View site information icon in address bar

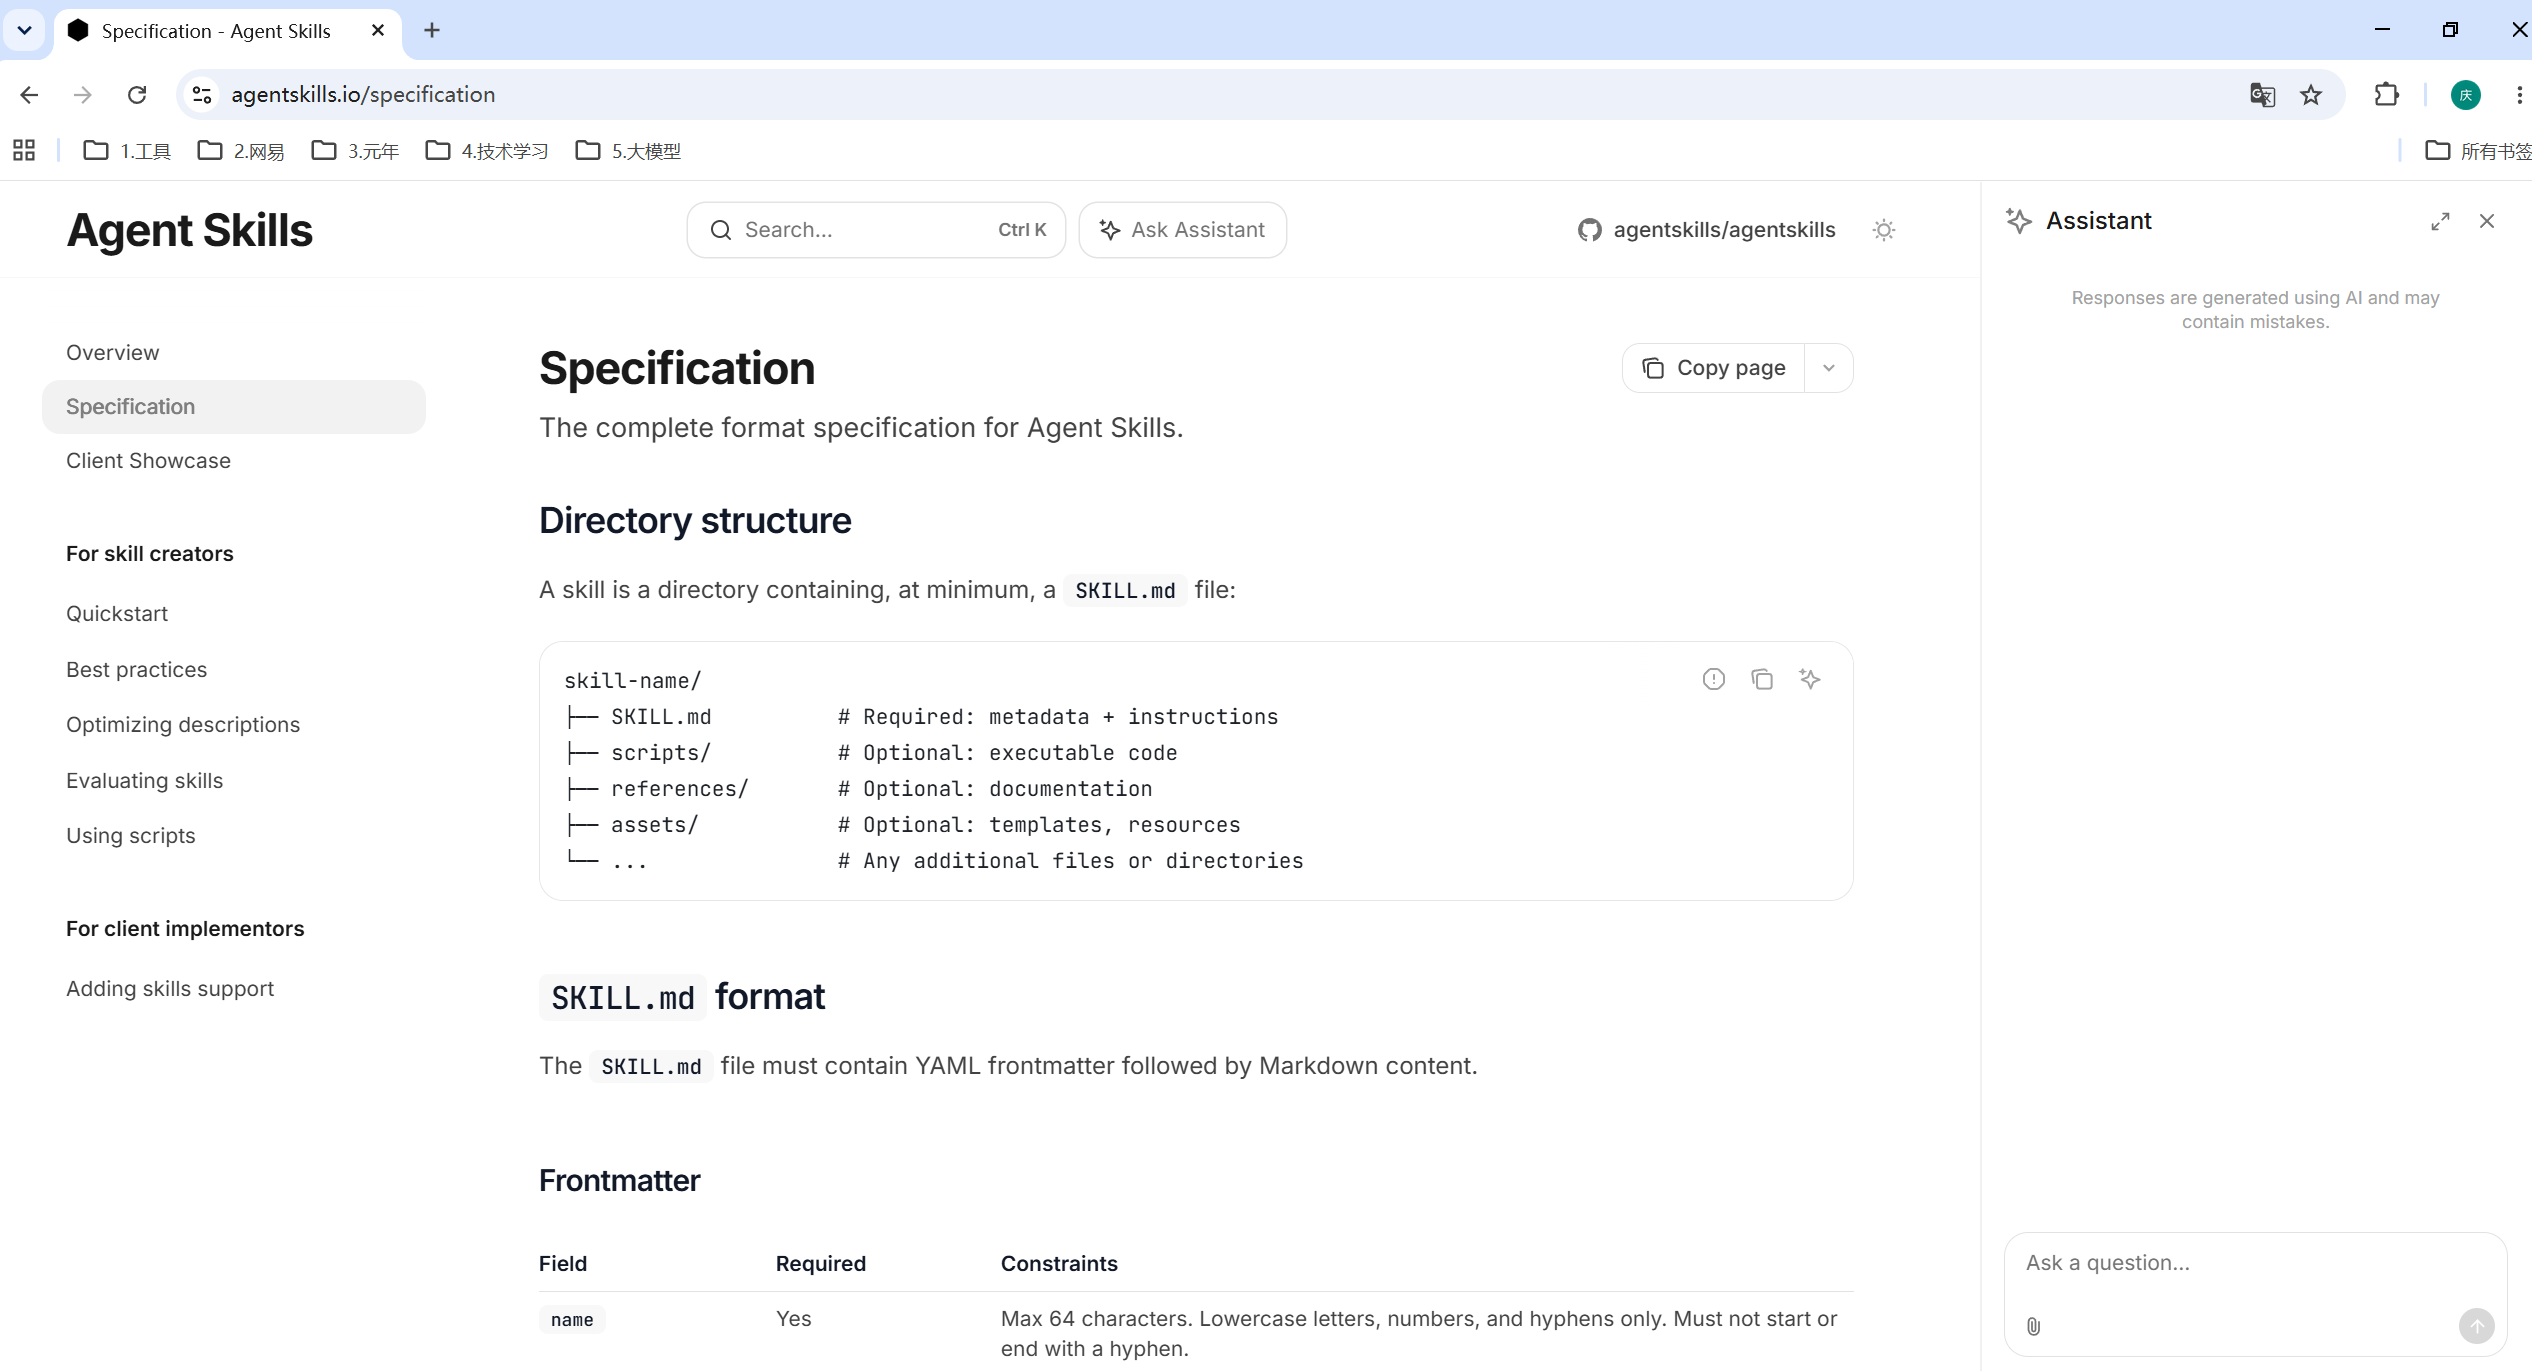click(x=202, y=95)
